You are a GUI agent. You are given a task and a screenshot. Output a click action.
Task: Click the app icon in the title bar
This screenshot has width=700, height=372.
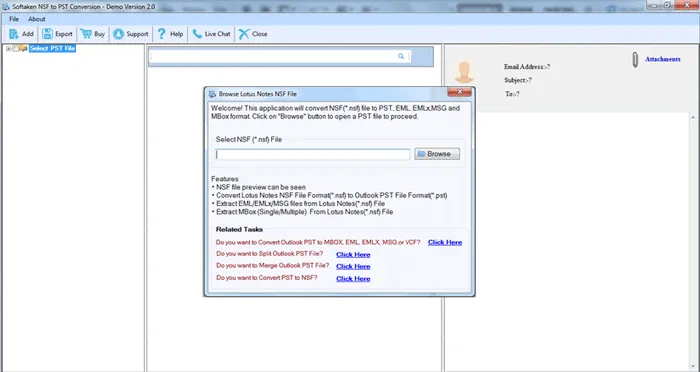(x=6, y=7)
